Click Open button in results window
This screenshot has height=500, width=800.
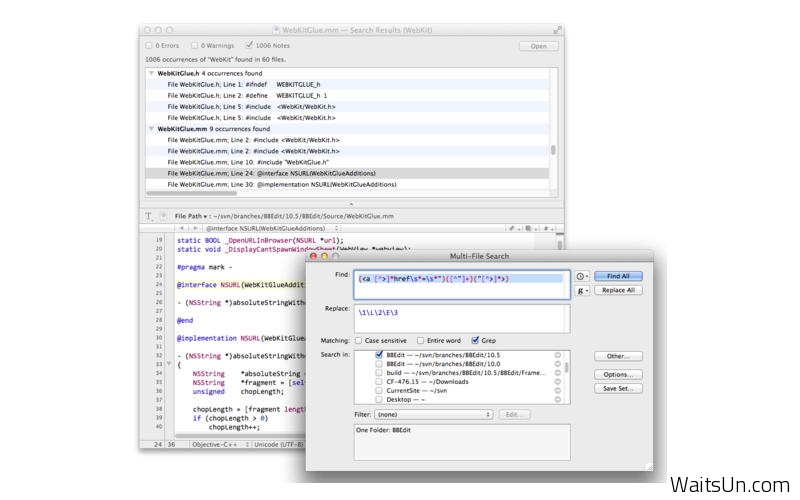point(538,46)
